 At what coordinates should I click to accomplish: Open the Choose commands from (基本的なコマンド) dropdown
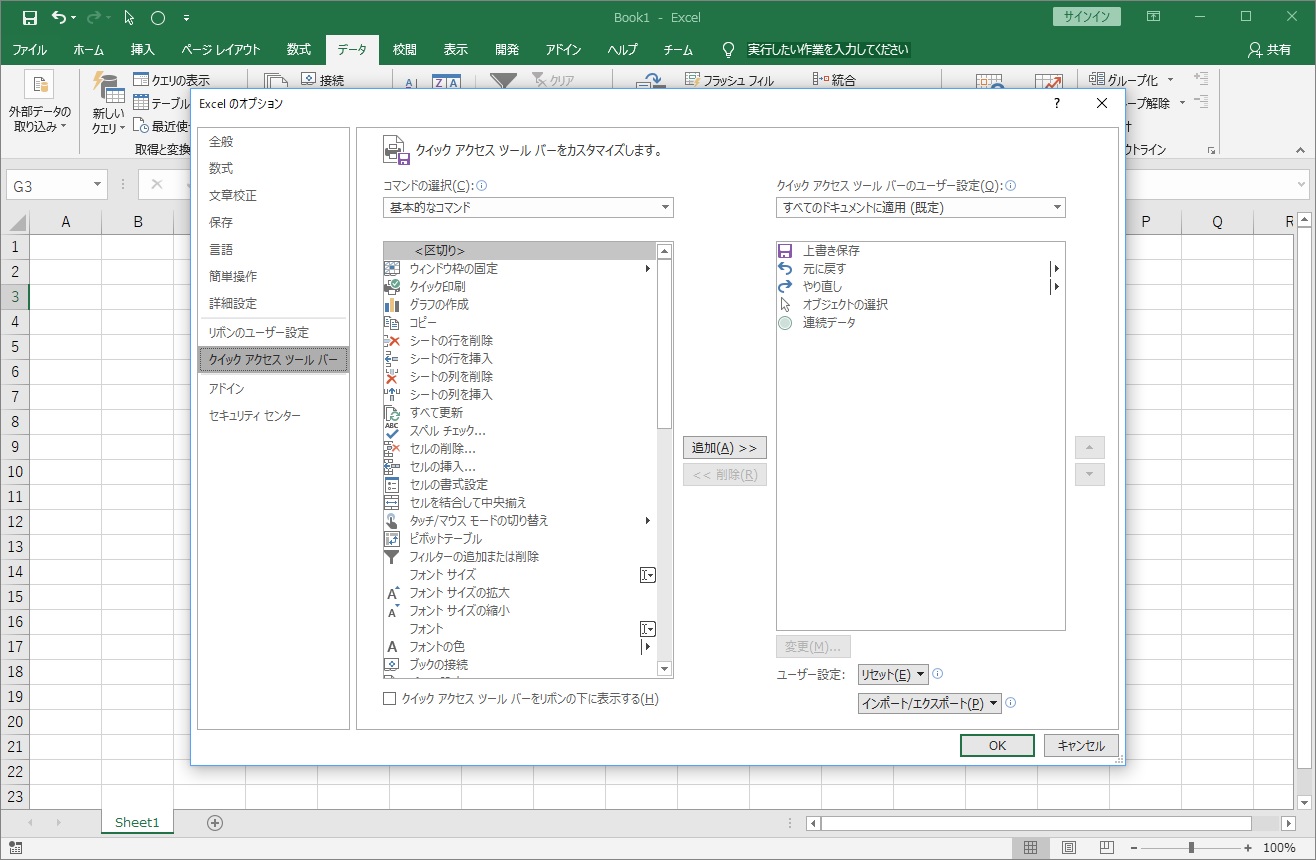point(528,207)
